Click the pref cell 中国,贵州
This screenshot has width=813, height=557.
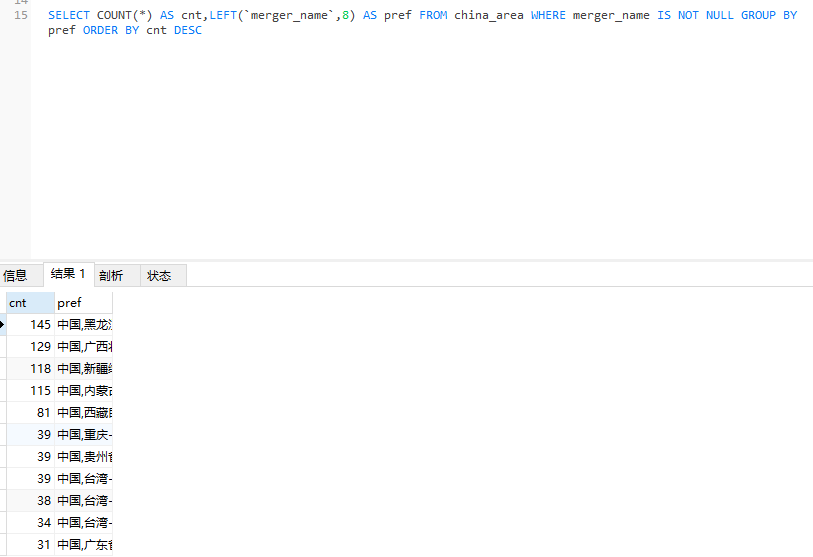(84, 457)
